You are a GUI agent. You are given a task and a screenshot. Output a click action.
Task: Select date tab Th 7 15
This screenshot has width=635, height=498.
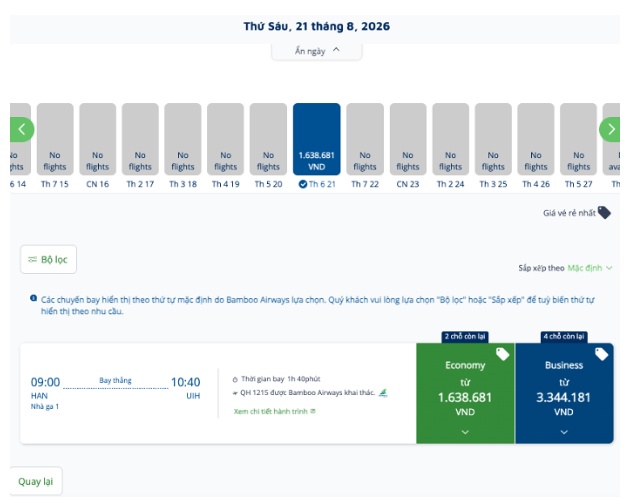pos(55,146)
